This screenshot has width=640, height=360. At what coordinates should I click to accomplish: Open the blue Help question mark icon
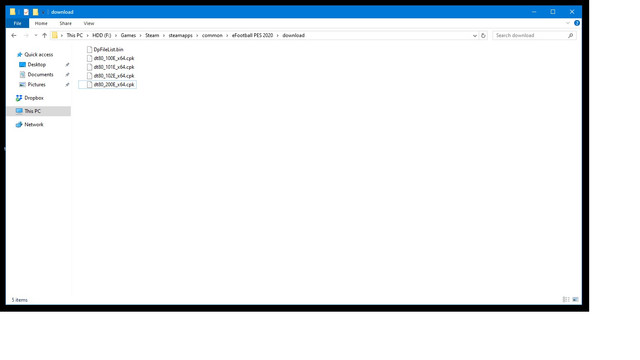point(577,23)
